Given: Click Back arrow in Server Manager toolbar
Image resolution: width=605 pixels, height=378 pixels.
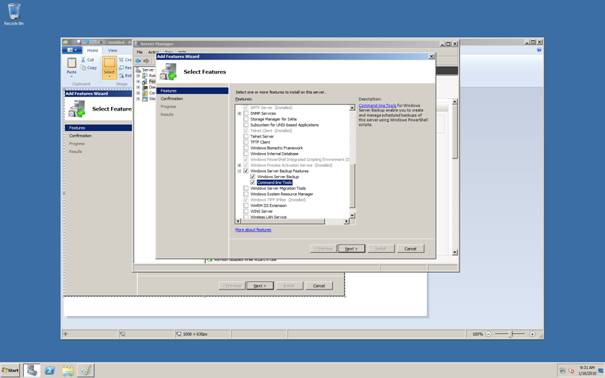Looking at the screenshot, I should click(x=139, y=61).
